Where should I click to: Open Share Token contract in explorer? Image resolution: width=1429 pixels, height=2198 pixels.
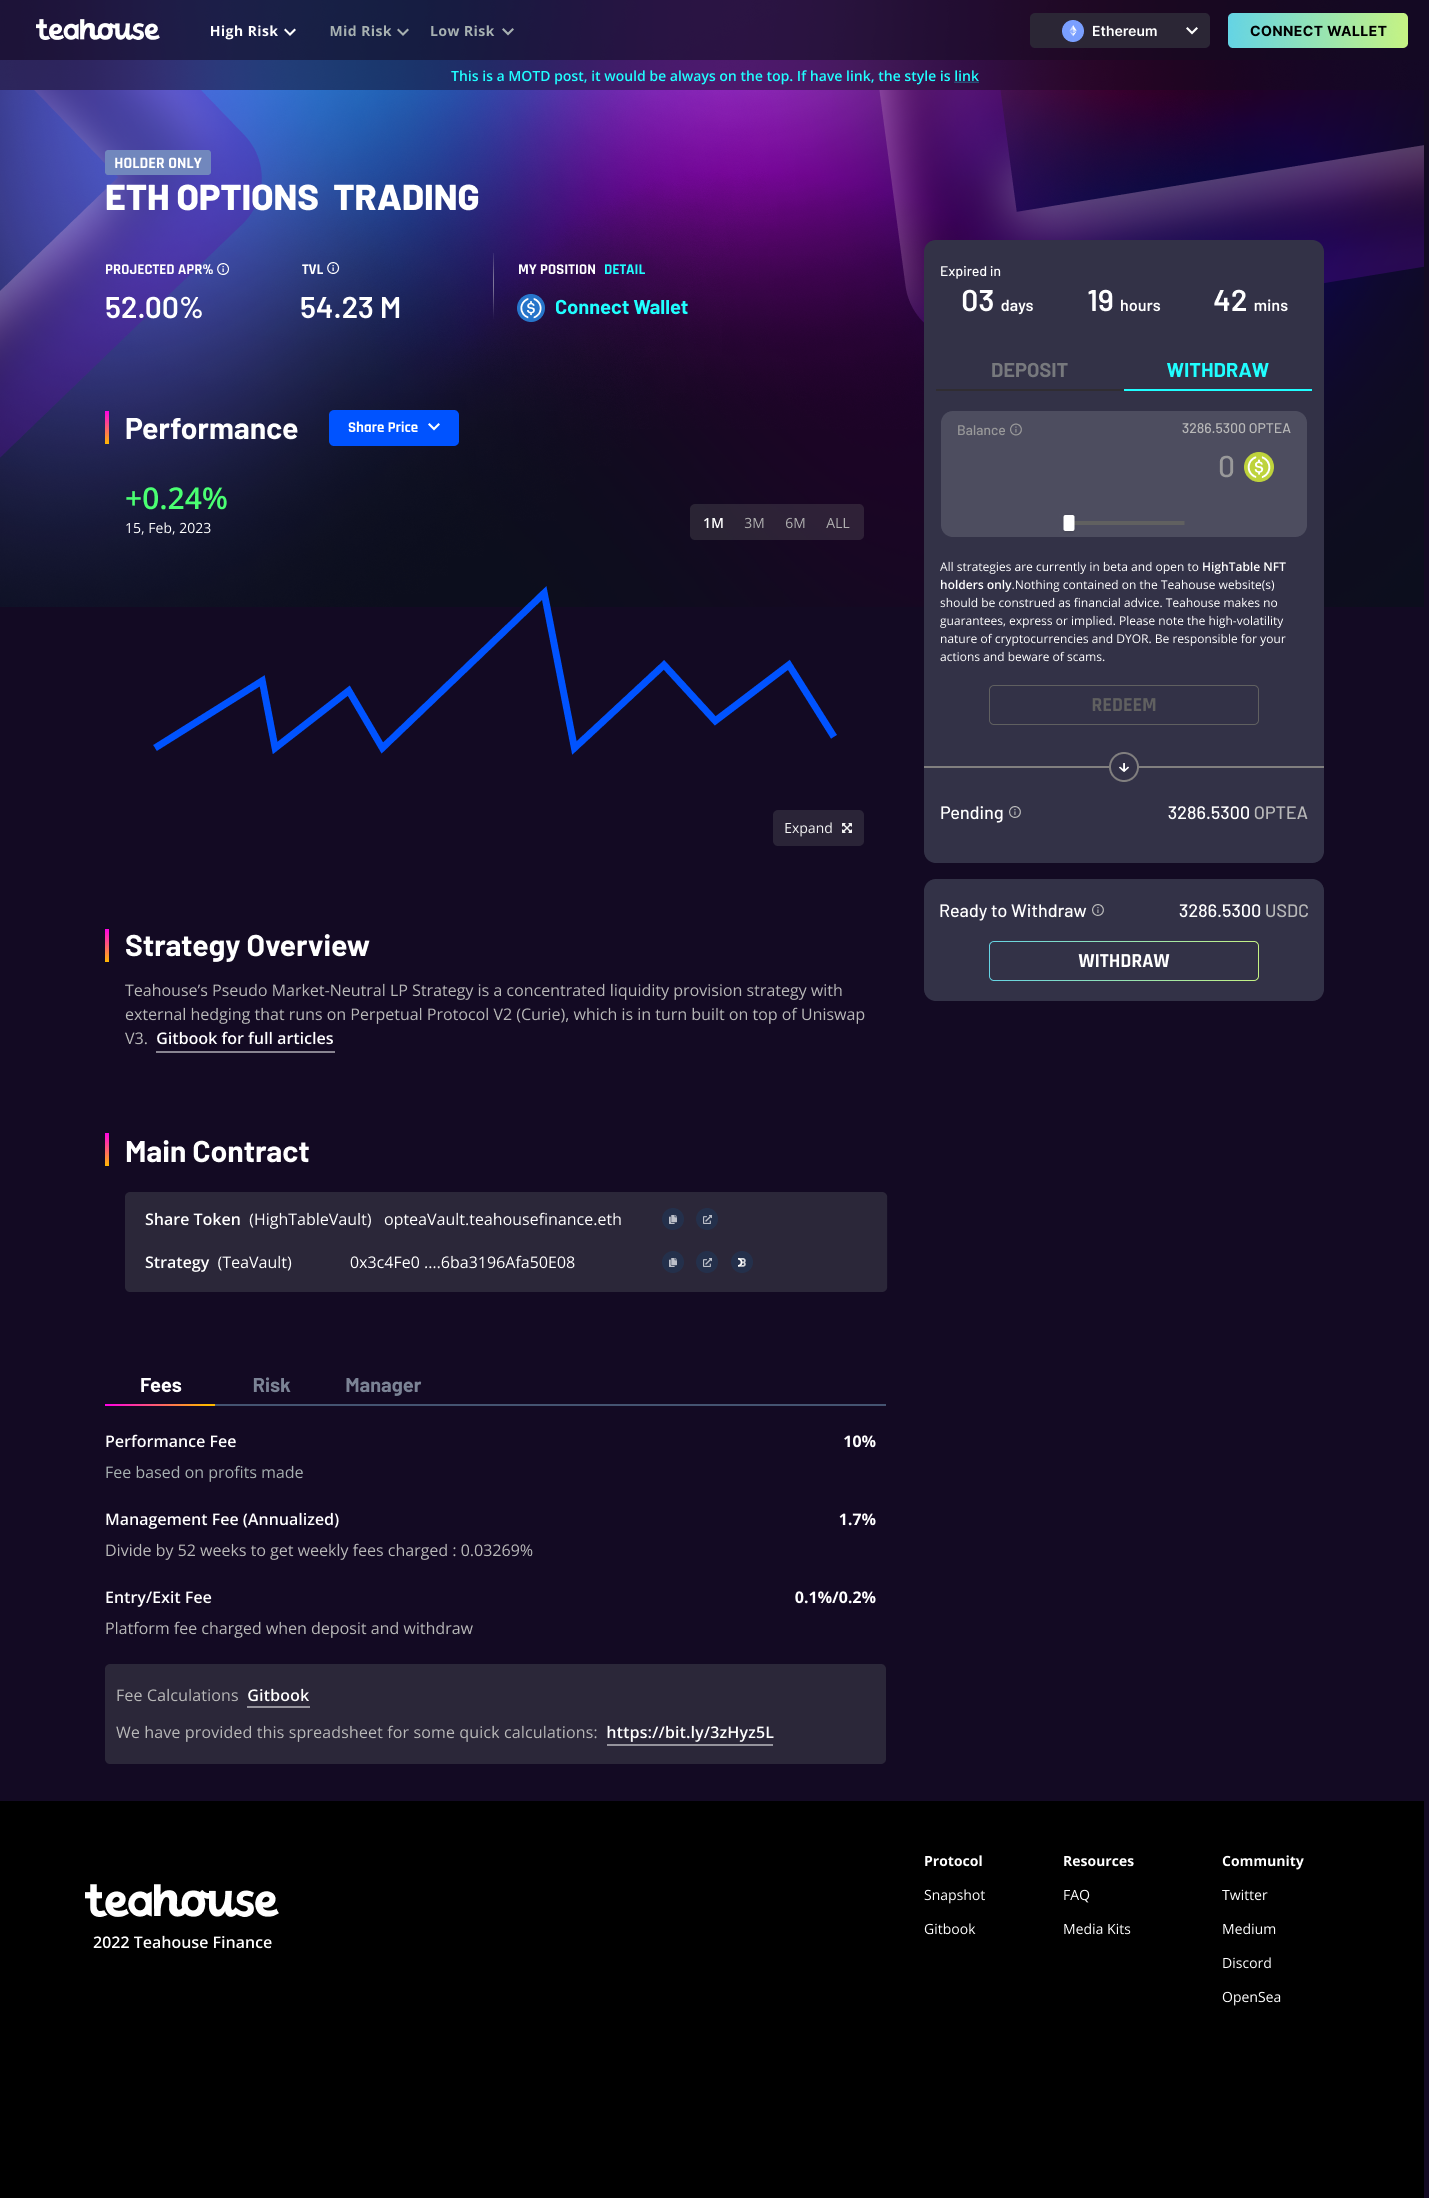[707, 1220]
